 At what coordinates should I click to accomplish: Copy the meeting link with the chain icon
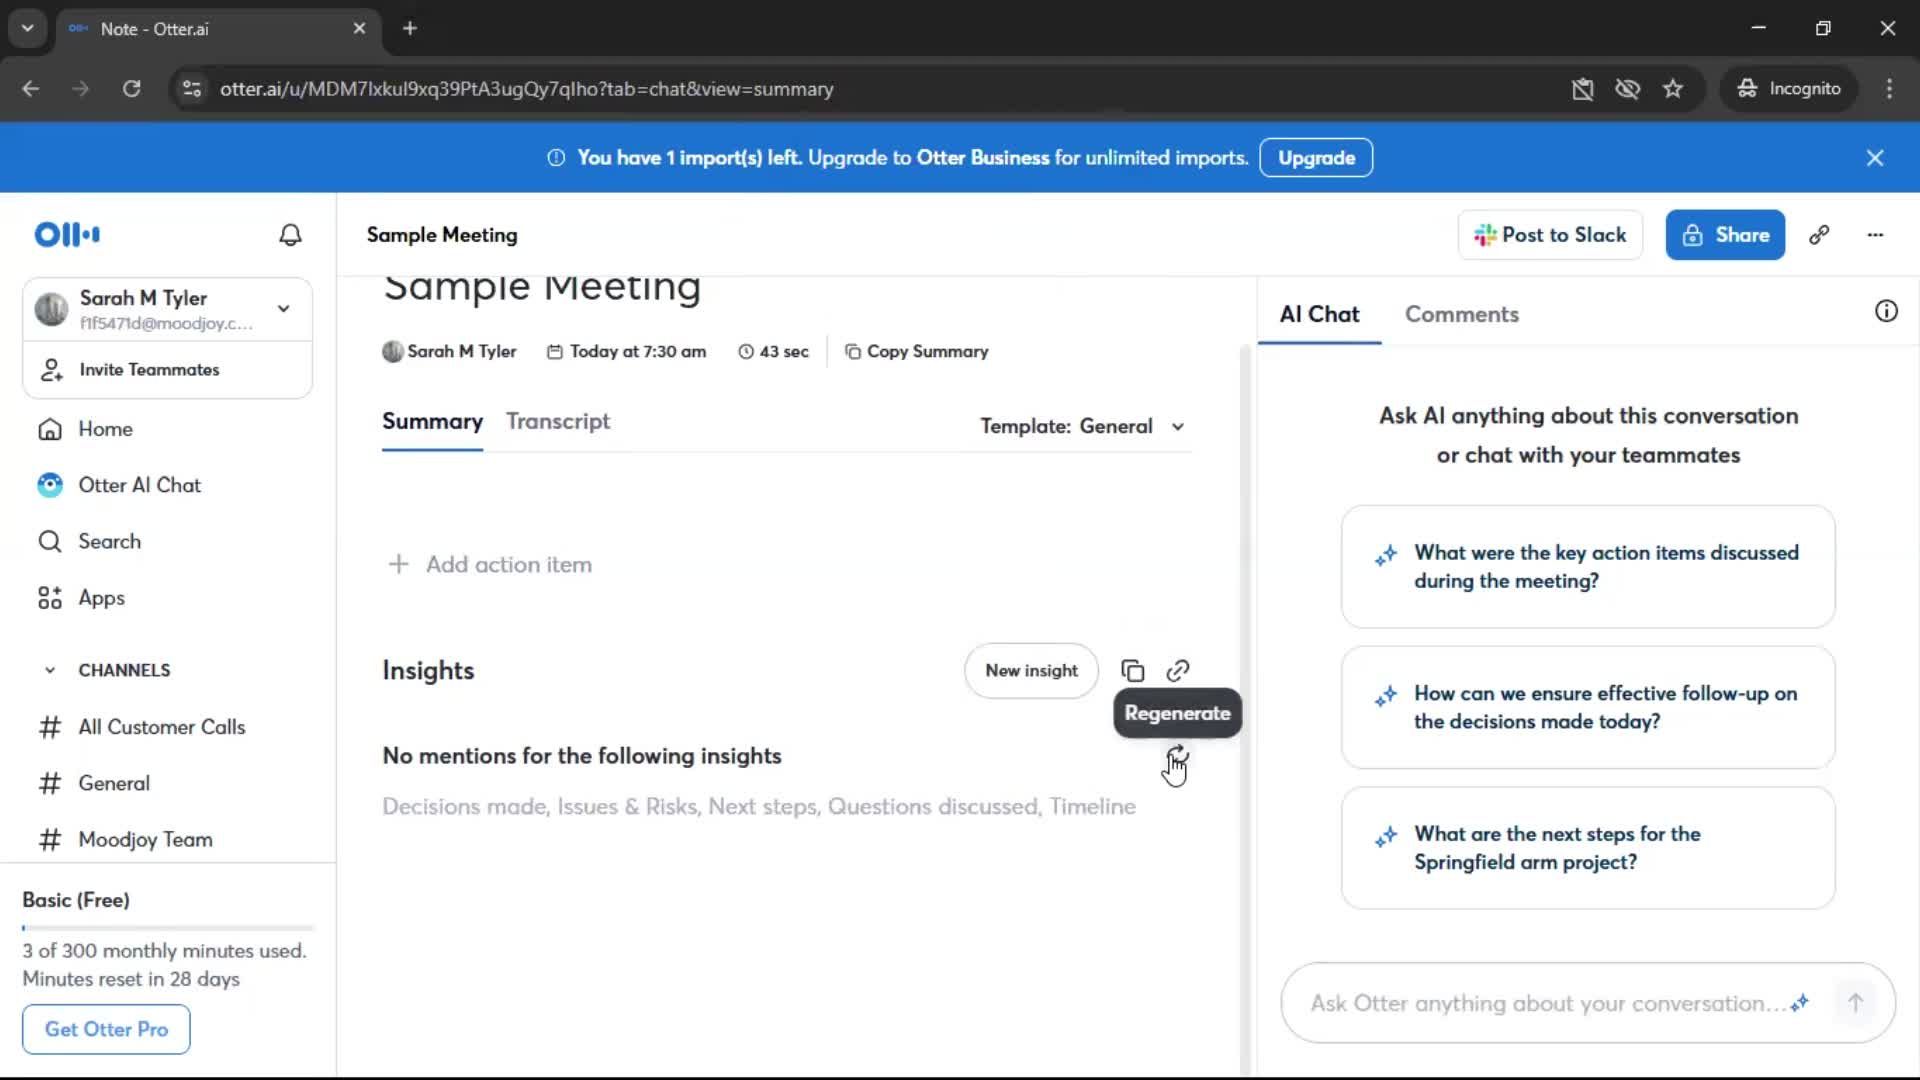point(1819,235)
